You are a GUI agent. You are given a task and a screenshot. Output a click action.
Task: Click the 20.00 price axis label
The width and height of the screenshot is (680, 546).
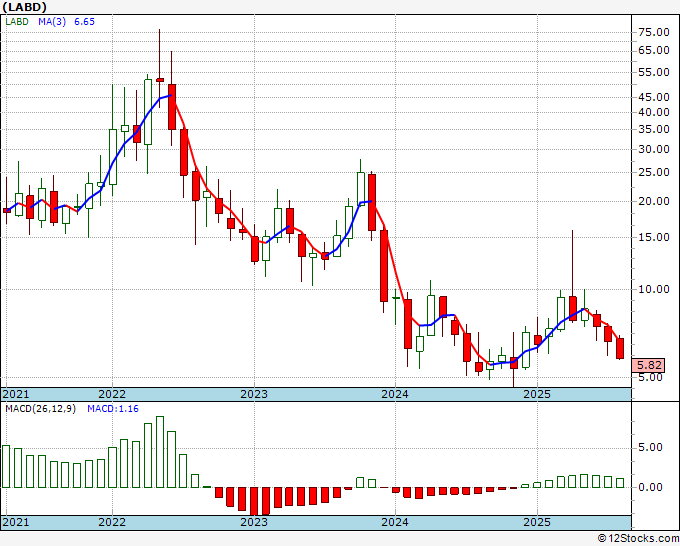coord(654,201)
